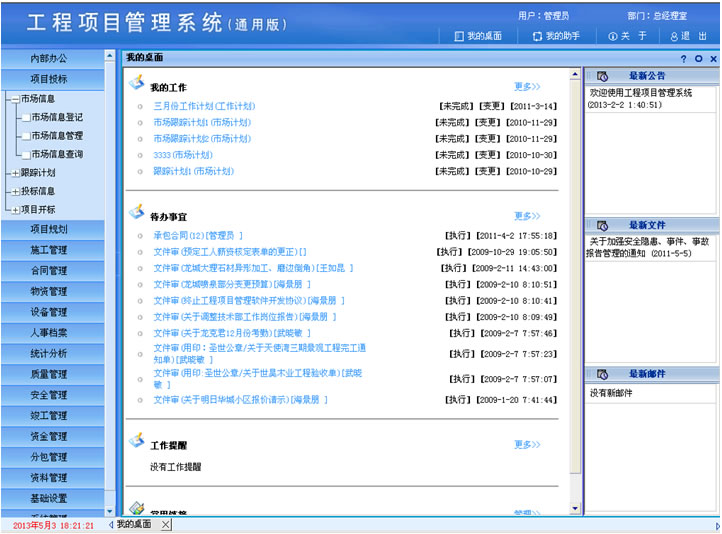722x534 pixels.
Task: Open the 内部办公 sidebar menu
Action: (49, 58)
